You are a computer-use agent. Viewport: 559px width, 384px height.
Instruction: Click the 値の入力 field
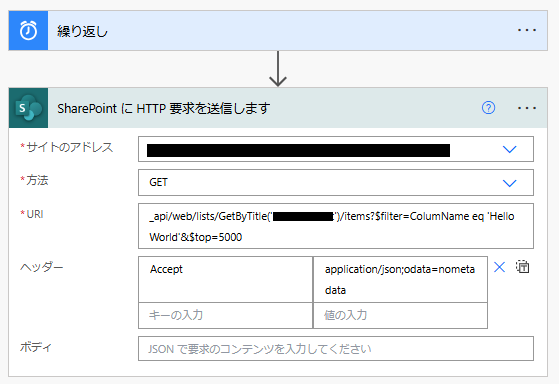[x=400, y=316]
